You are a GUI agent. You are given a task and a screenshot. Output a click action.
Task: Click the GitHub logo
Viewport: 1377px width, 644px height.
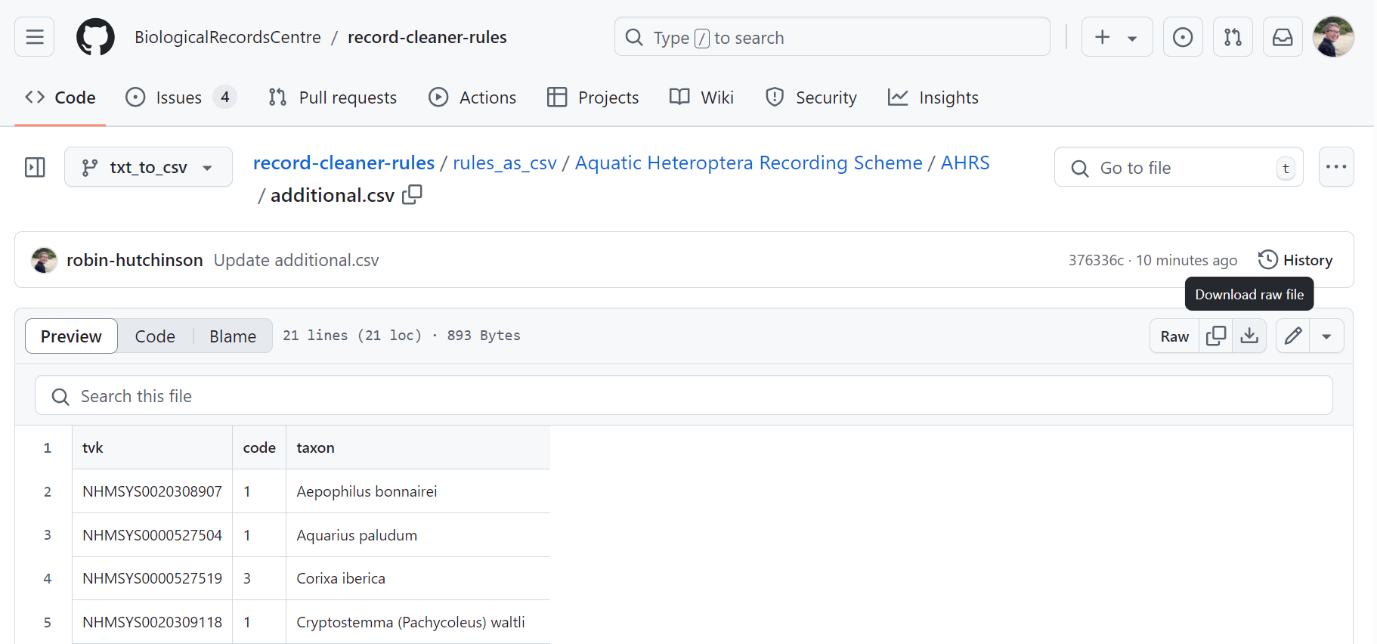point(95,36)
